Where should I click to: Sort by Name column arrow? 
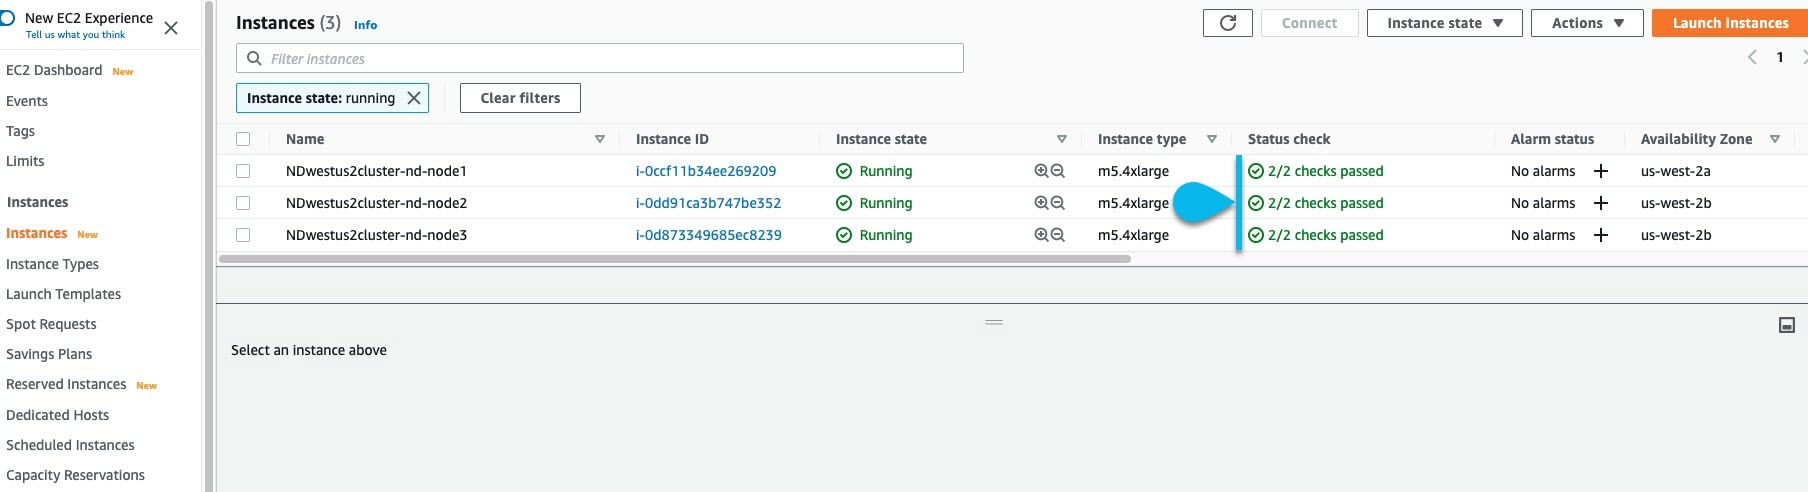(600, 139)
